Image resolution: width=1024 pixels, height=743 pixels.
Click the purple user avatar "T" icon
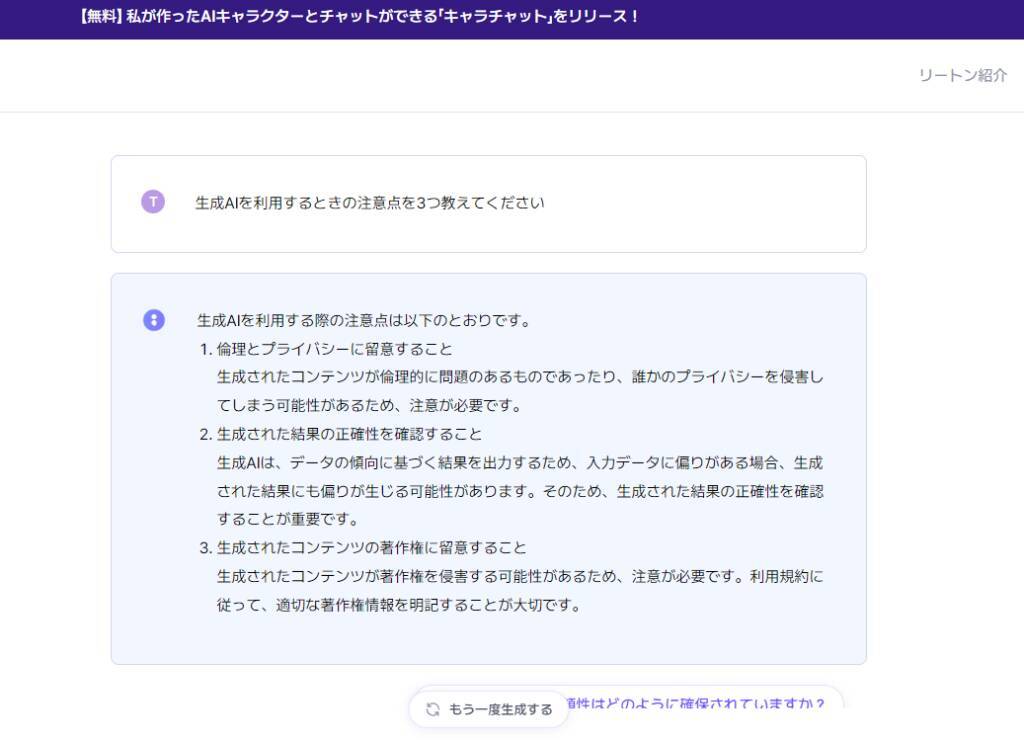coord(152,202)
